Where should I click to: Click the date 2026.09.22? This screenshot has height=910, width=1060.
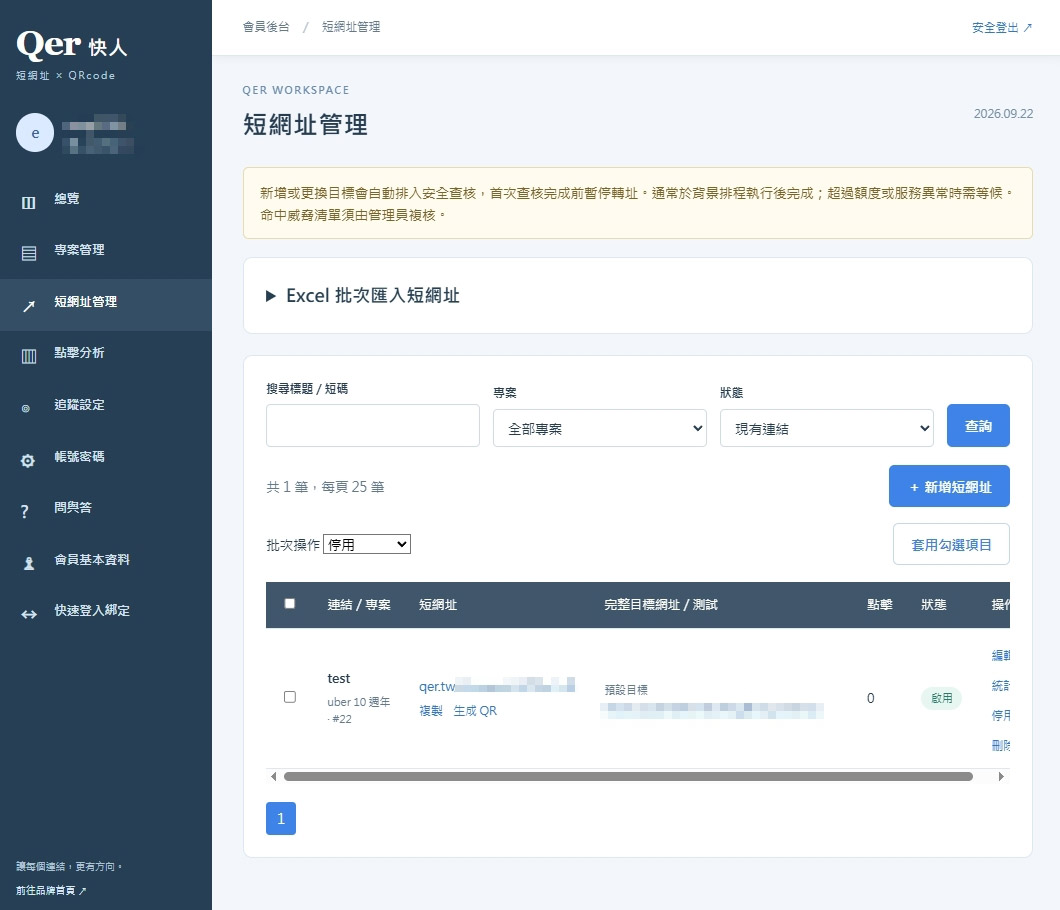tap(1003, 114)
